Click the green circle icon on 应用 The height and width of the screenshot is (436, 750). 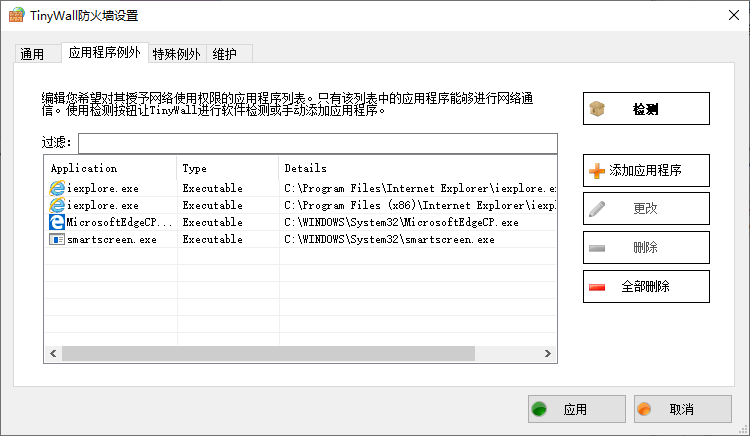(x=539, y=409)
